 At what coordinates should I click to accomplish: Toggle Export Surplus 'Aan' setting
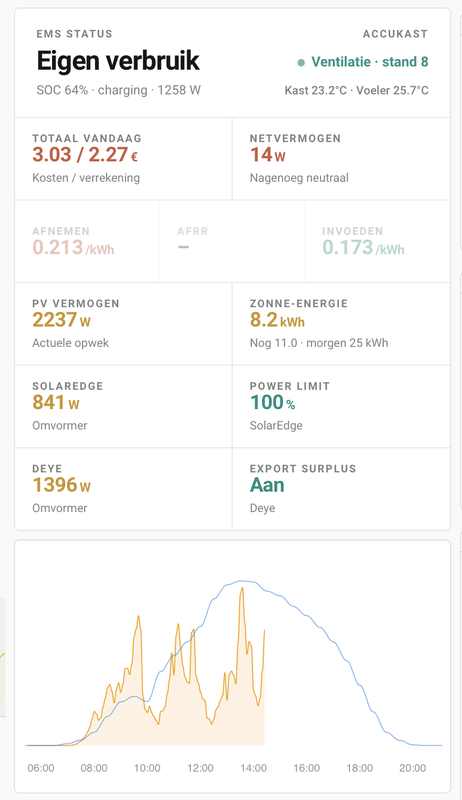[x=267, y=485]
